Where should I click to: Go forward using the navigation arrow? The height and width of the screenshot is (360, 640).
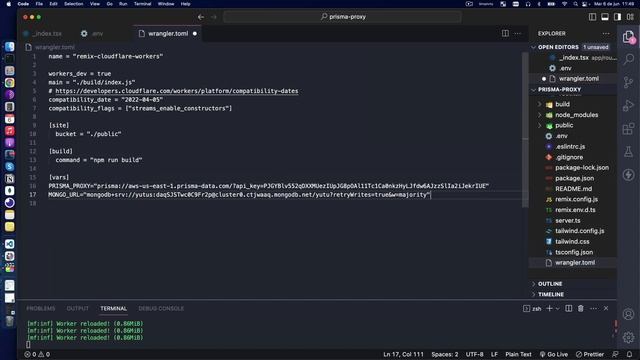tap(214, 17)
